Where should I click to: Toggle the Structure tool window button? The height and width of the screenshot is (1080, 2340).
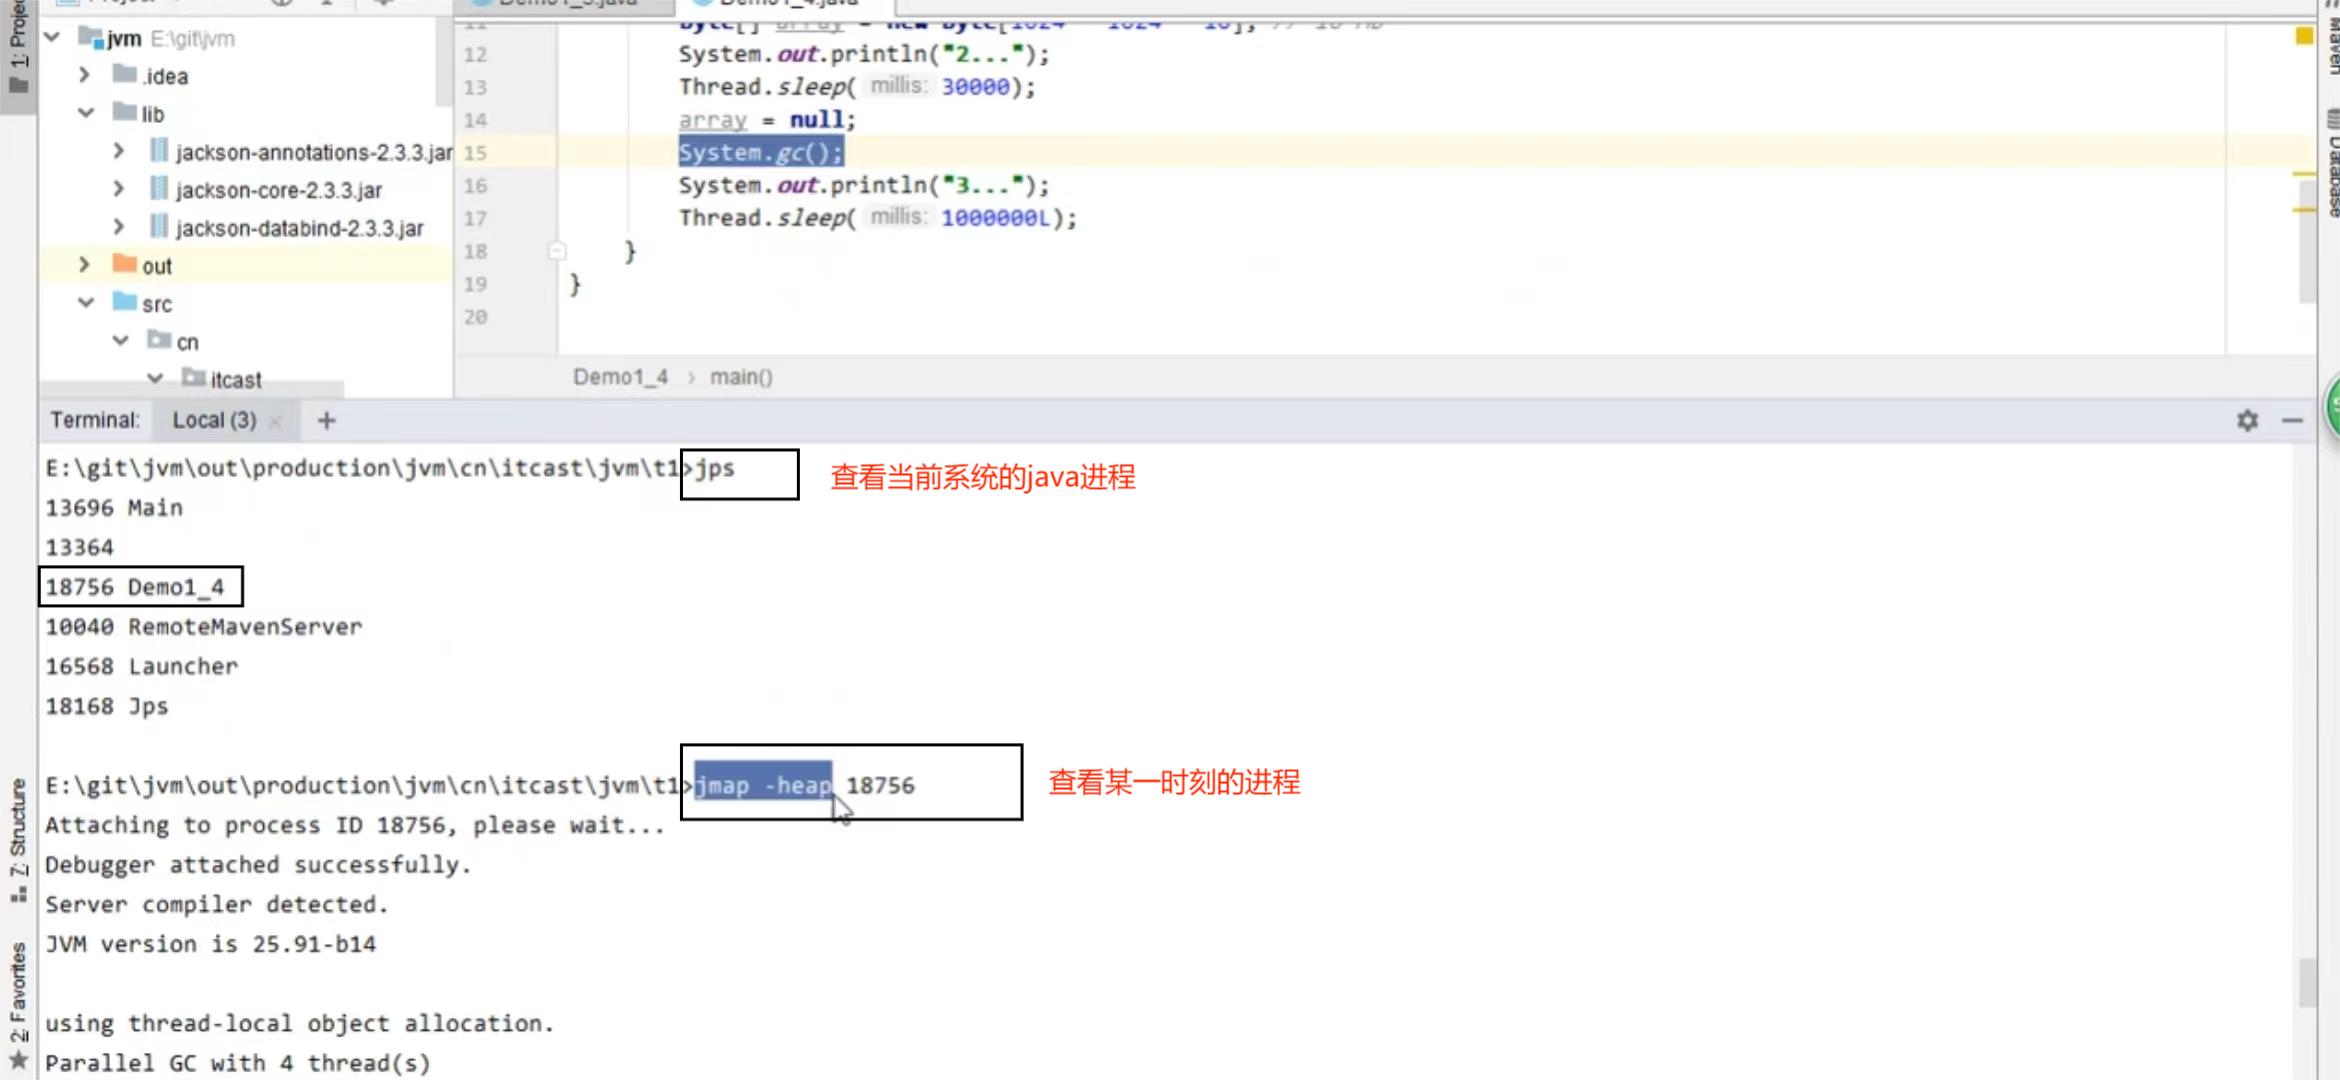pos(18,838)
